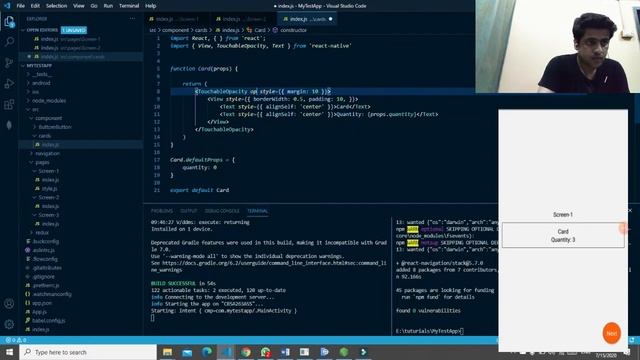Click the Windows taskbar search box
Image resolution: width=640 pixels, height=360 pixels.
click(x=88, y=352)
